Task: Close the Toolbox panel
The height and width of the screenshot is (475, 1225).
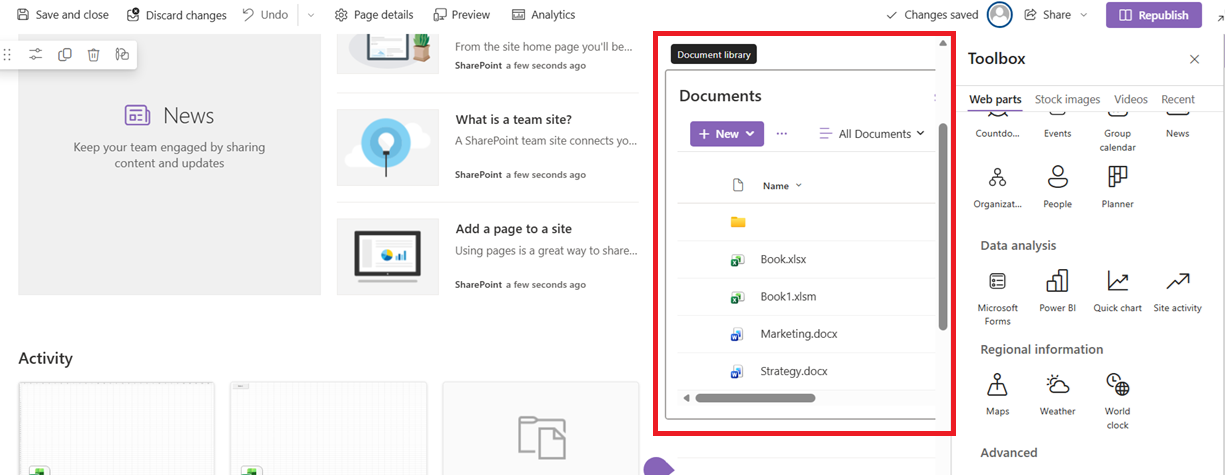Action: 1194,59
